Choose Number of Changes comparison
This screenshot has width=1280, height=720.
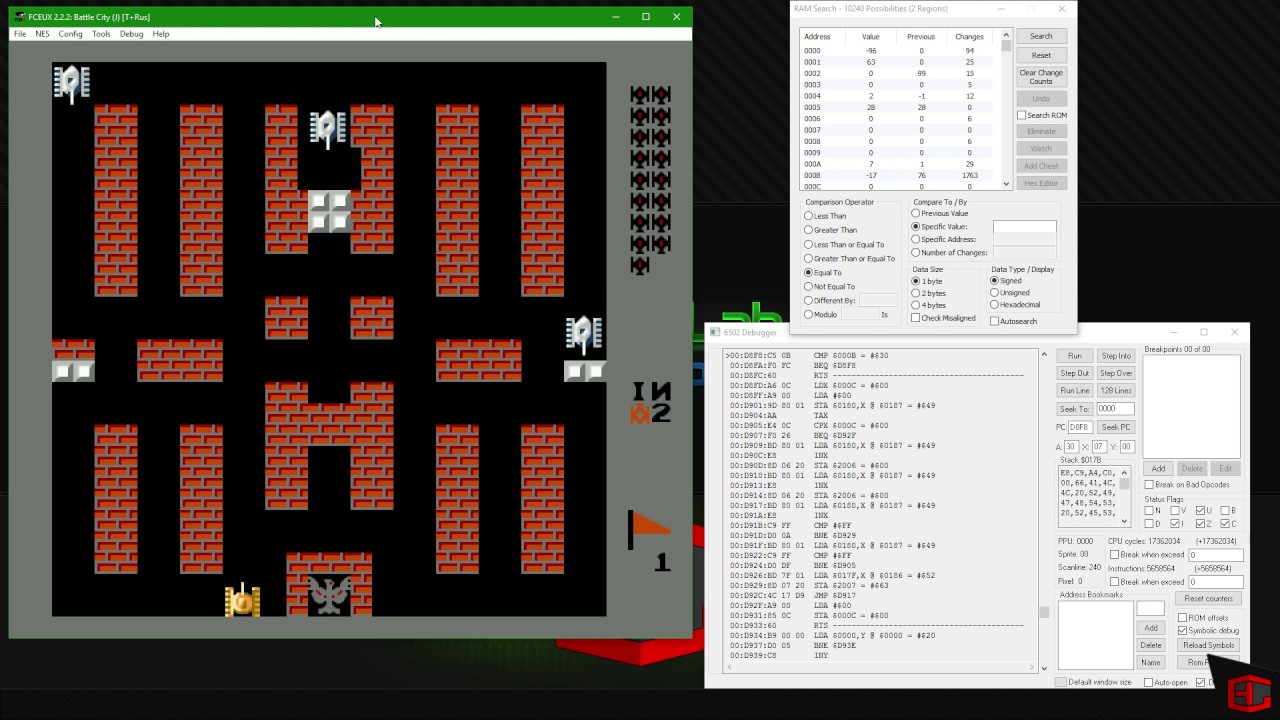tap(916, 252)
